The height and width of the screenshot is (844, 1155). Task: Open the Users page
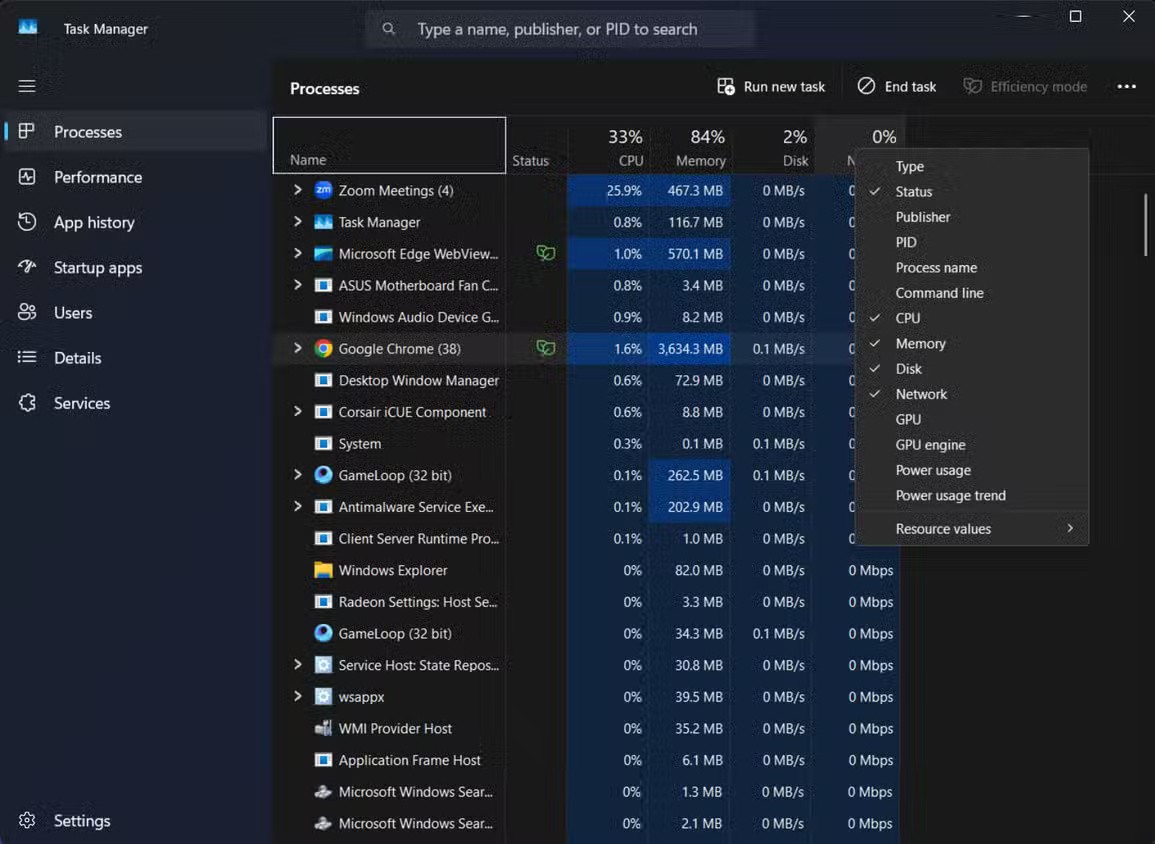(x=72, y=313)
